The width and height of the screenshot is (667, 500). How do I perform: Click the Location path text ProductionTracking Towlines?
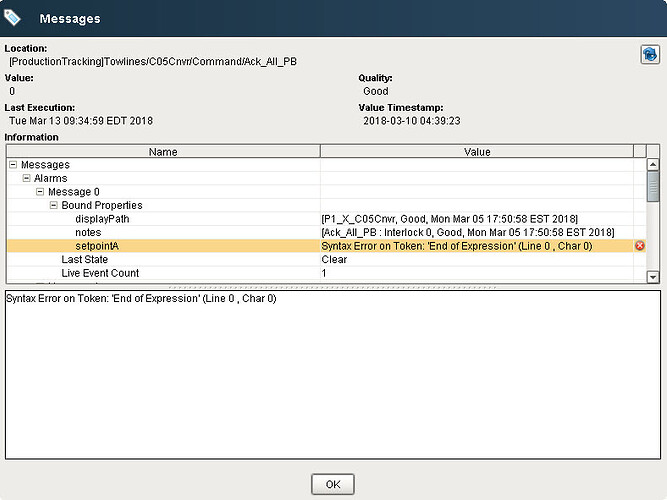click(x=153, y=62)
